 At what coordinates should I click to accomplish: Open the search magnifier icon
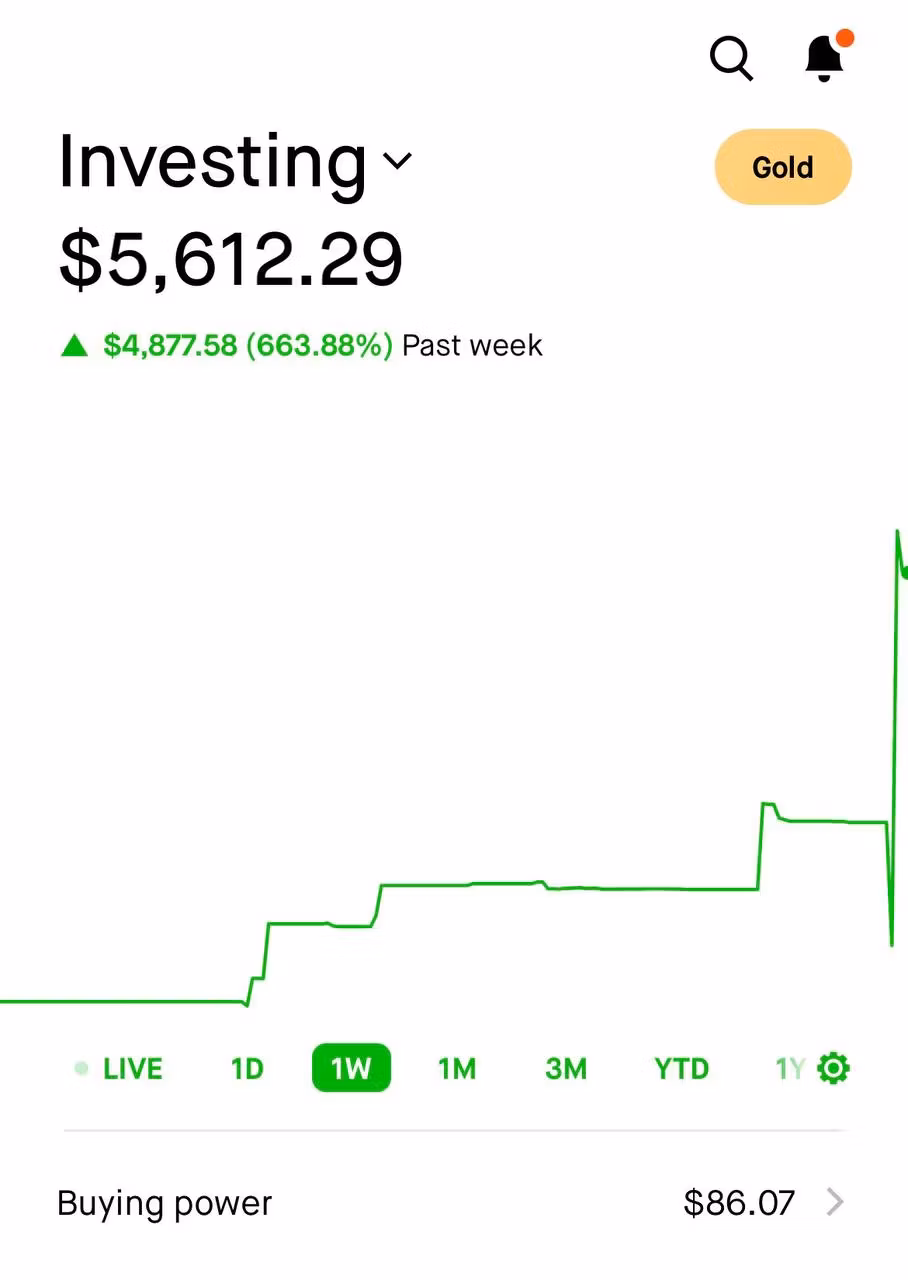[731, 59]
